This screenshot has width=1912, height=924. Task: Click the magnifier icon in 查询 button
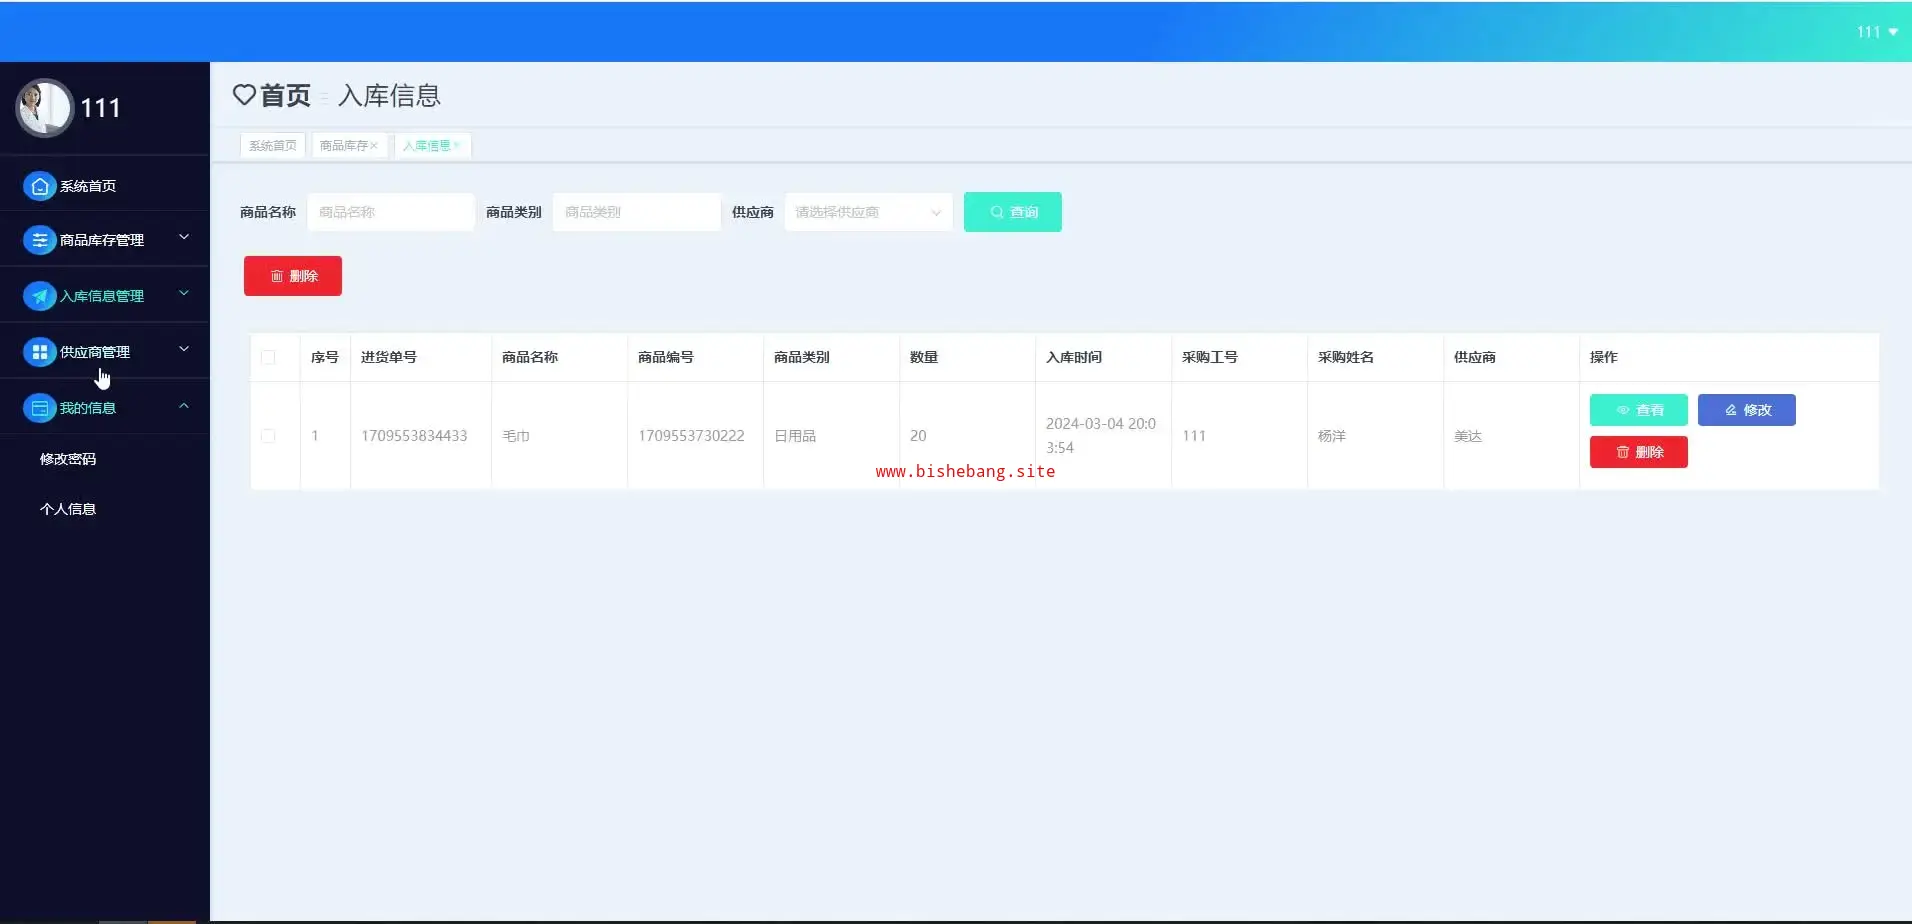(x=997, y=212)
